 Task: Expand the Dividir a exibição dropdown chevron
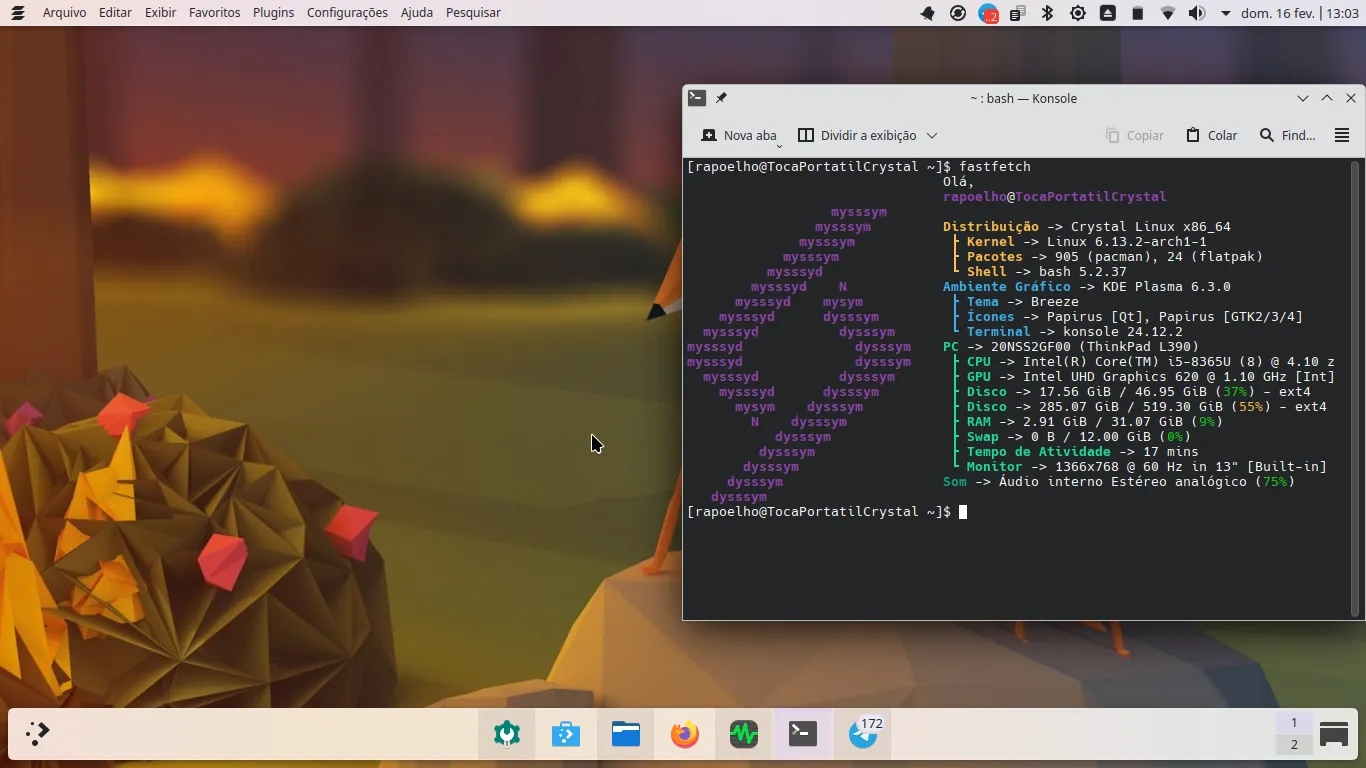932,135
